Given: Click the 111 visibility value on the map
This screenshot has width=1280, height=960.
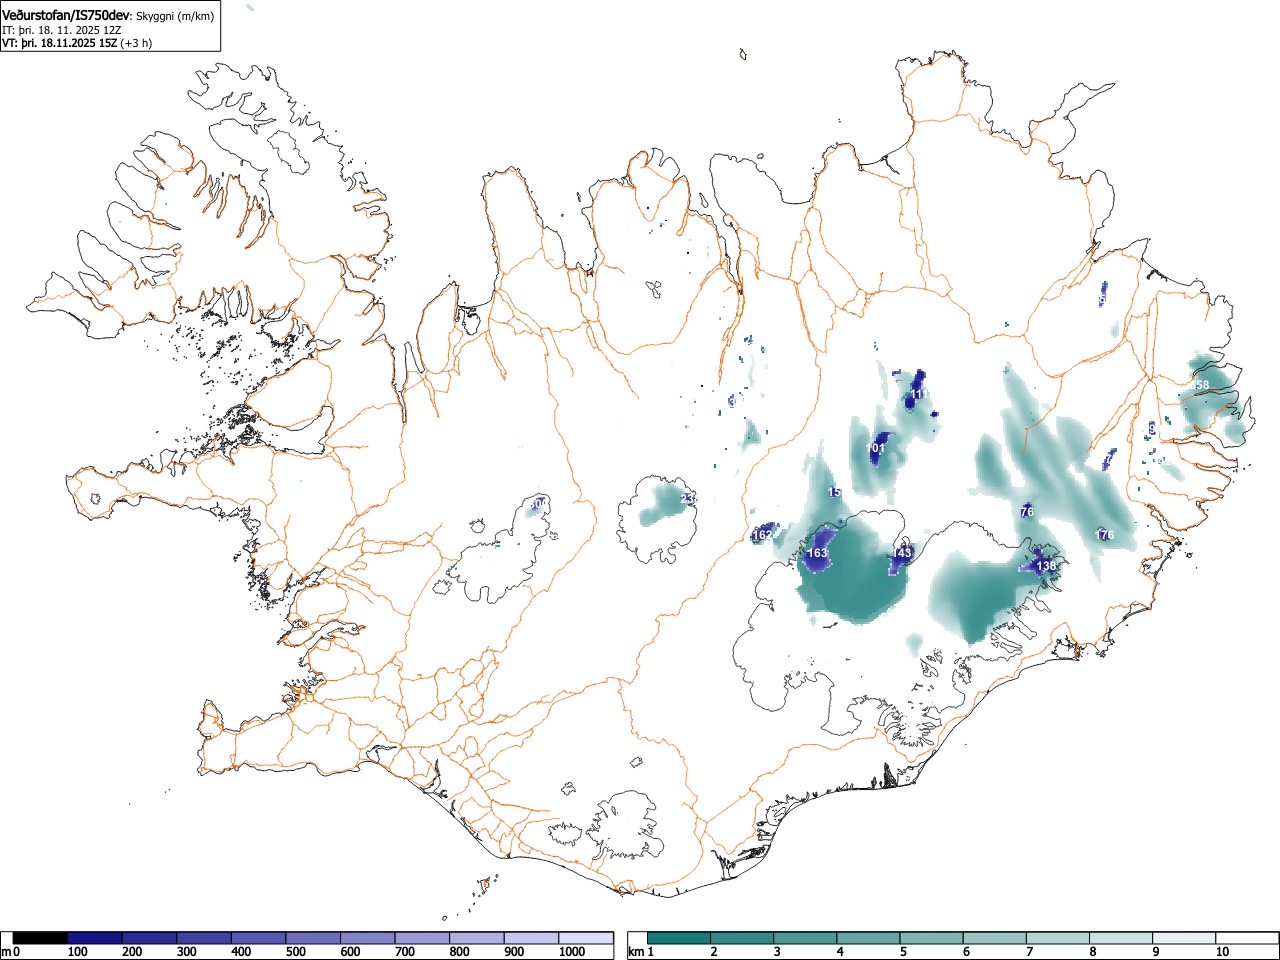Looking at the screenshot, I should 918,395.
